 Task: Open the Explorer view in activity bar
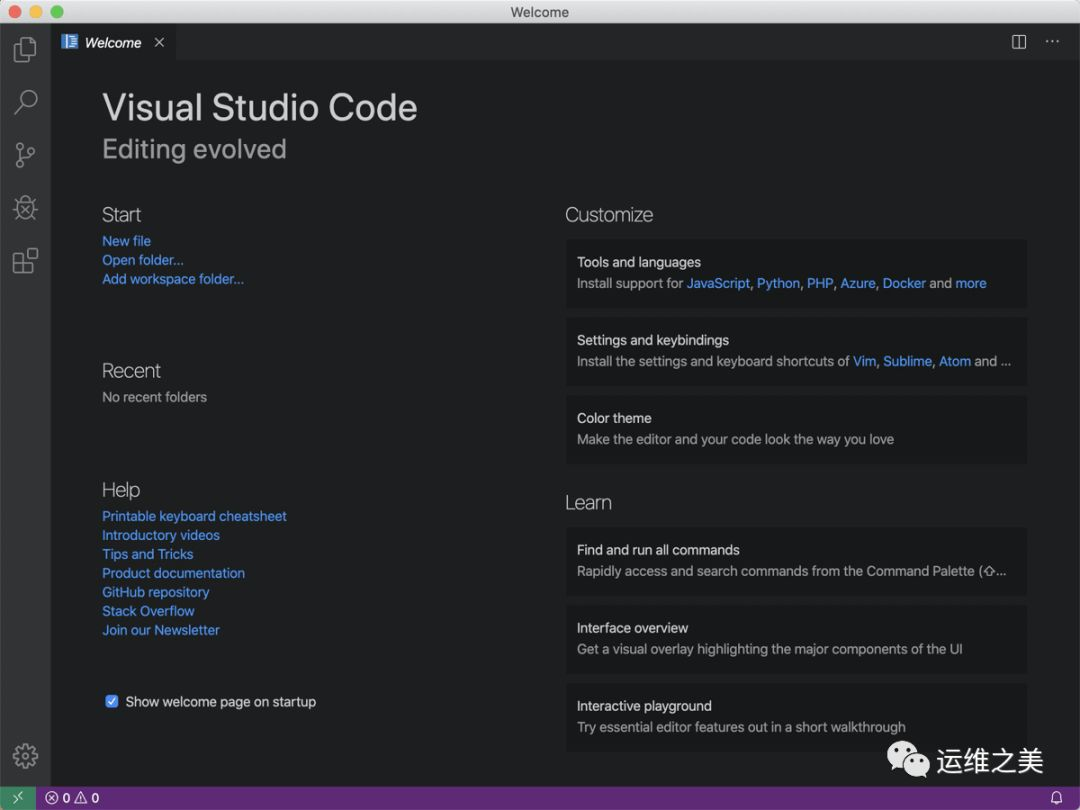point(25,49)
